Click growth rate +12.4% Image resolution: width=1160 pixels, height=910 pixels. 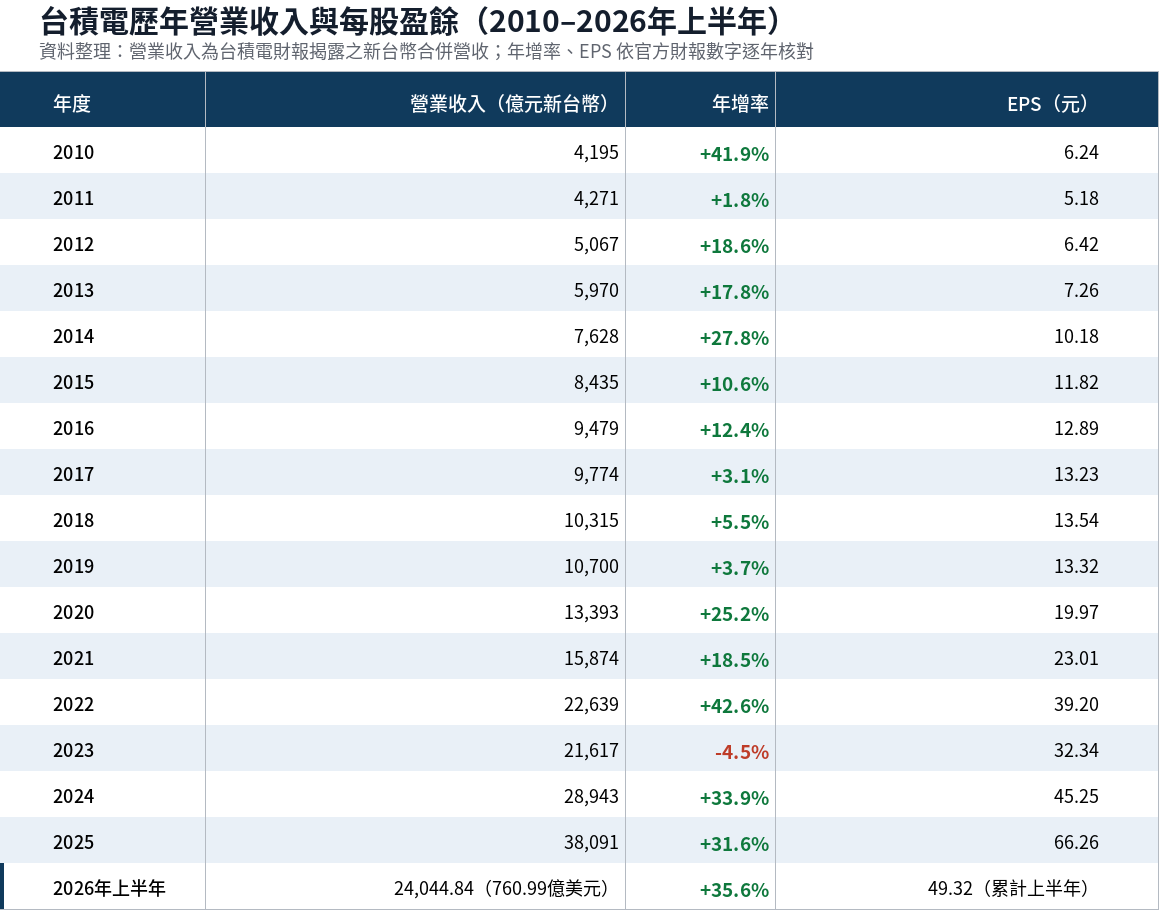tap(734, 430)
